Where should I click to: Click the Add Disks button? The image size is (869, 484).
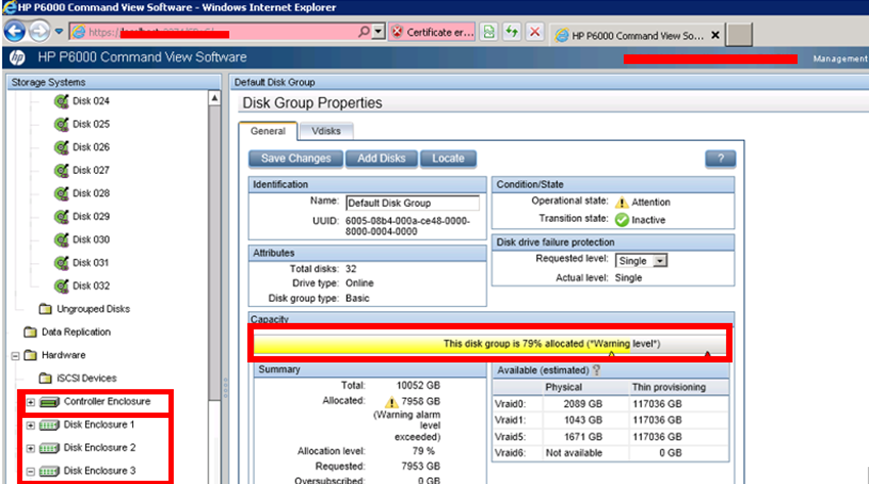381,159
